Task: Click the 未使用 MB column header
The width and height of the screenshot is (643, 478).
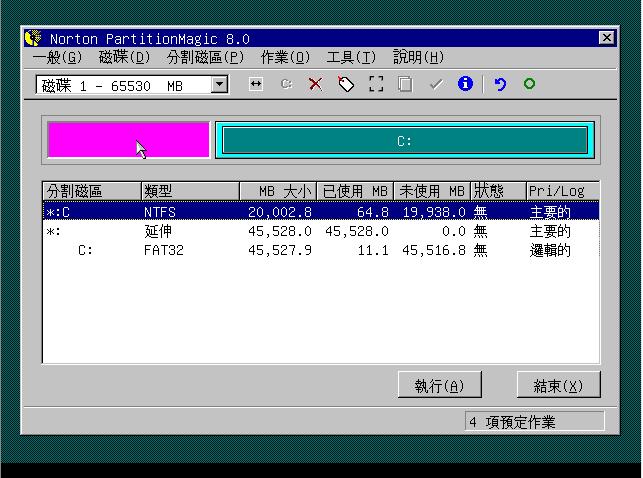Action: (432, 191)
